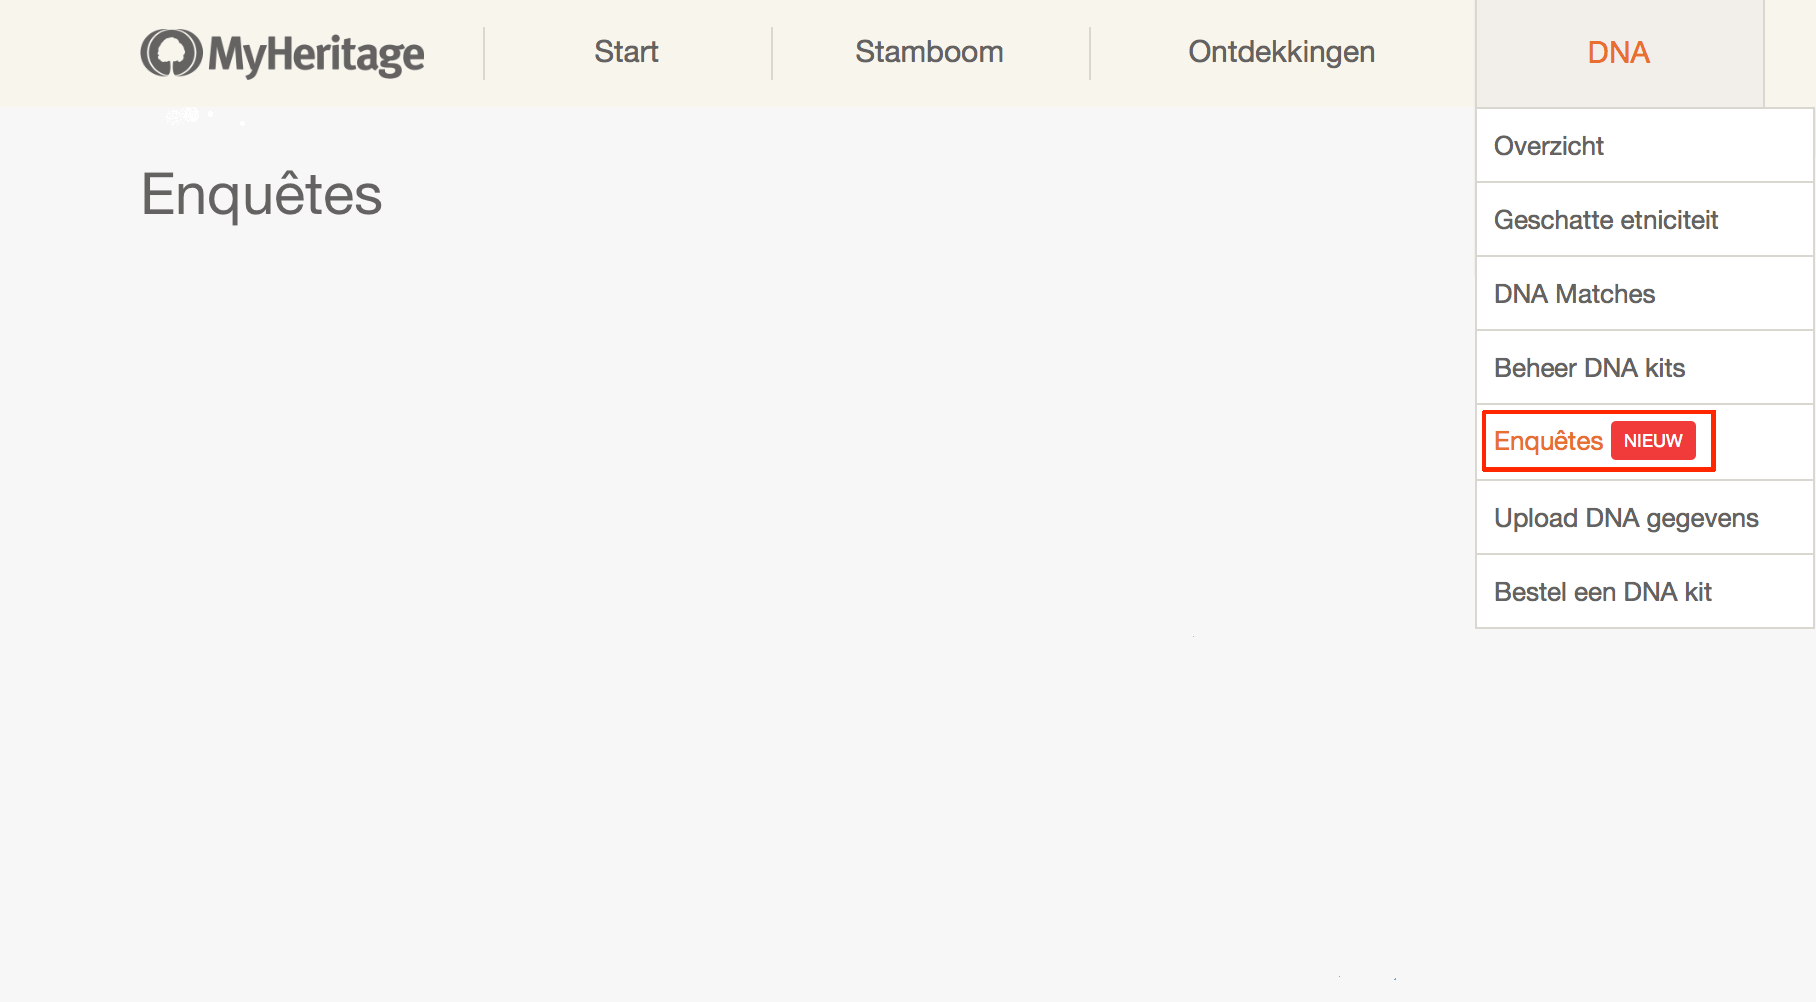Viewport: 1816px width, 1002px height.
Task: Open Geschatte etniciteit menu entry
Action: click(1605, 220)
